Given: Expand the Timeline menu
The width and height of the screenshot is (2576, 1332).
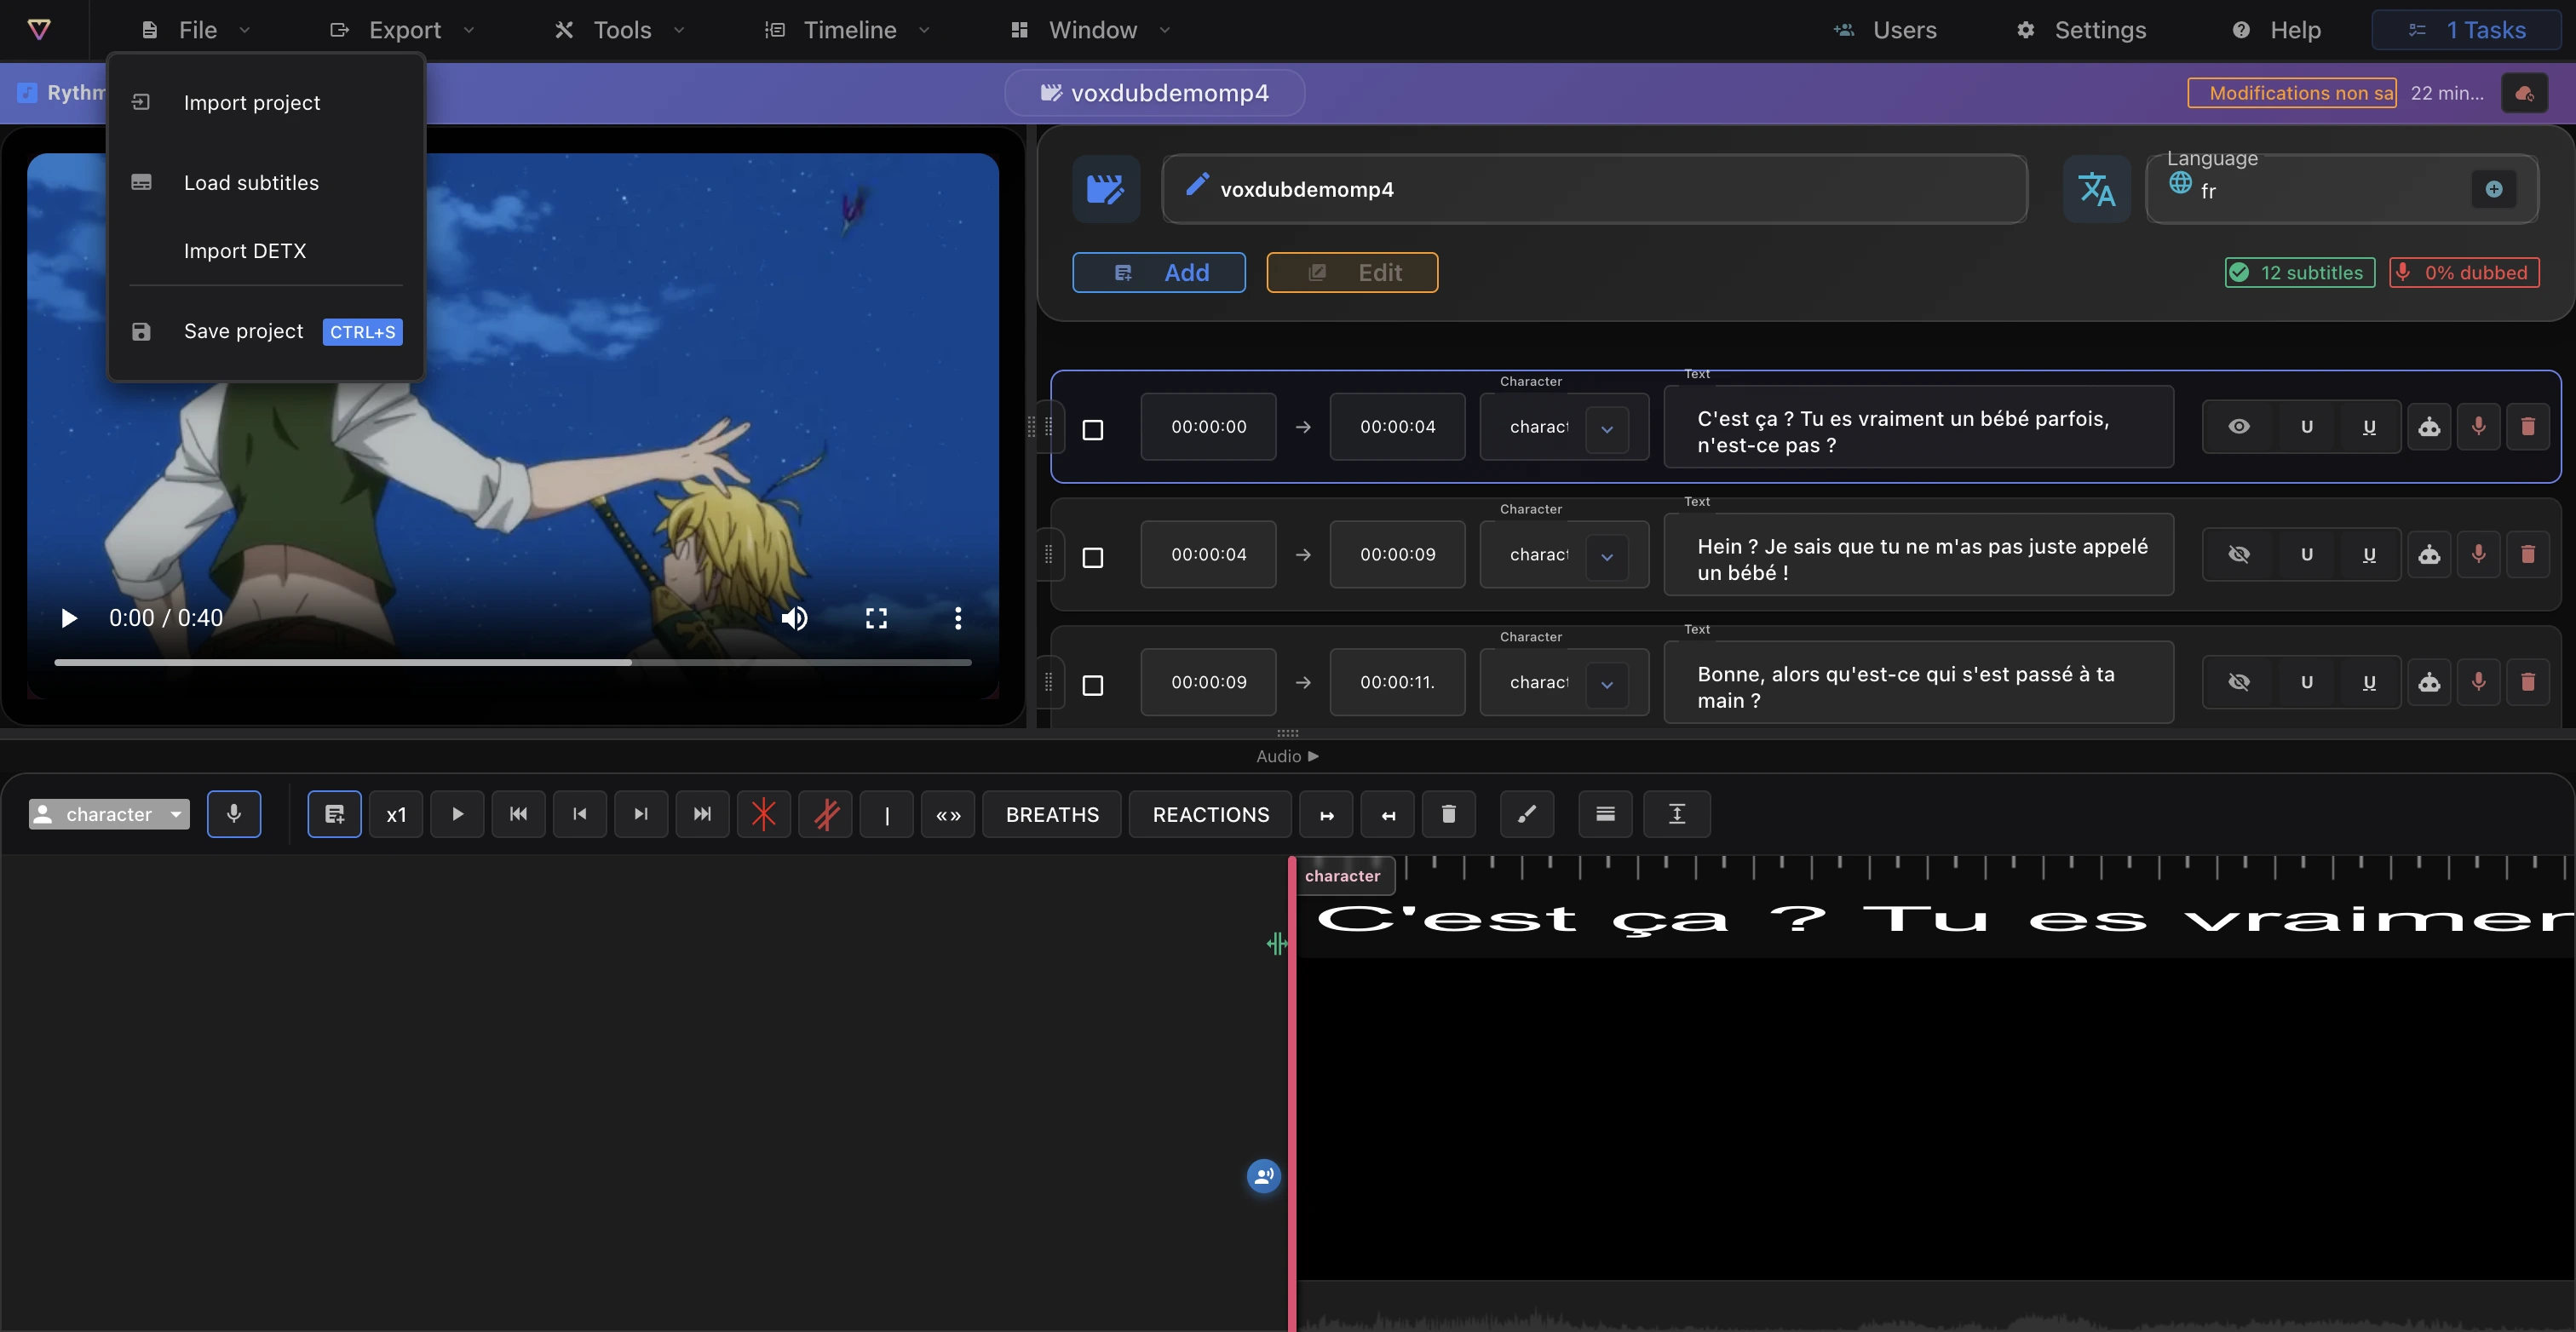Looking at the screenshot, I should coord(848,30).
